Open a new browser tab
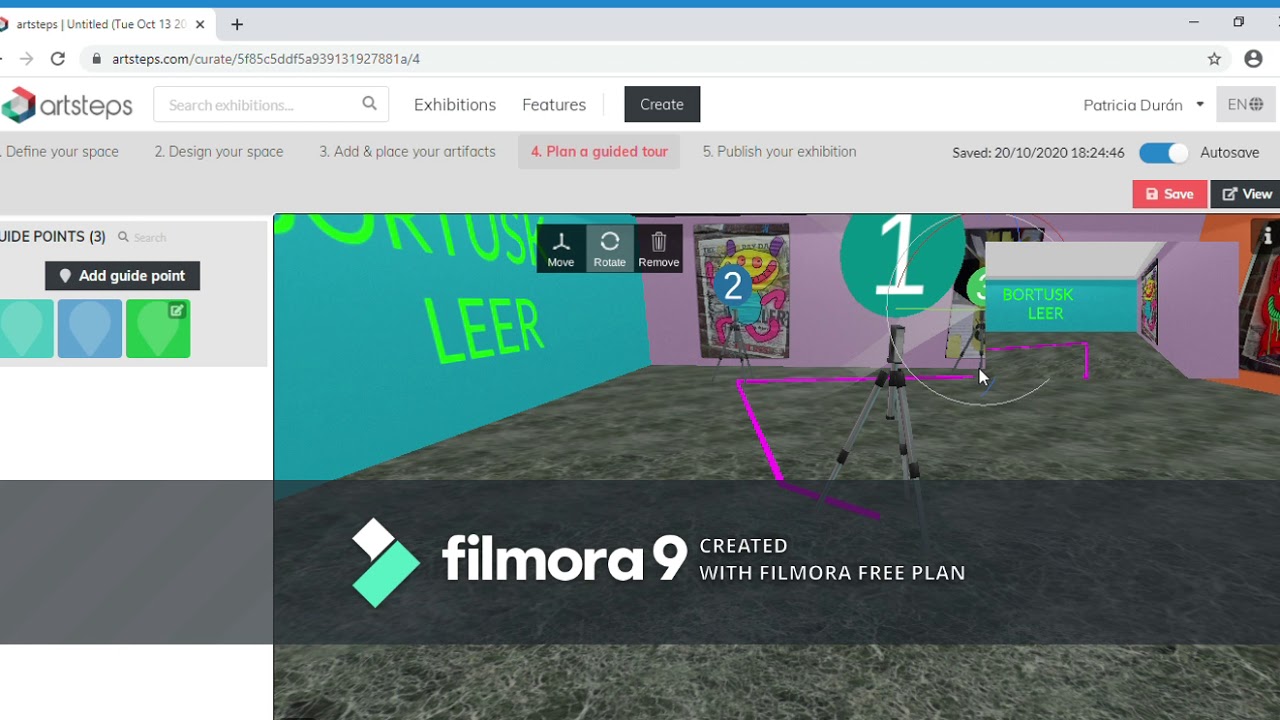Image resolution: width=1280 pixels, height=720 pixels. tap(237, 24)
